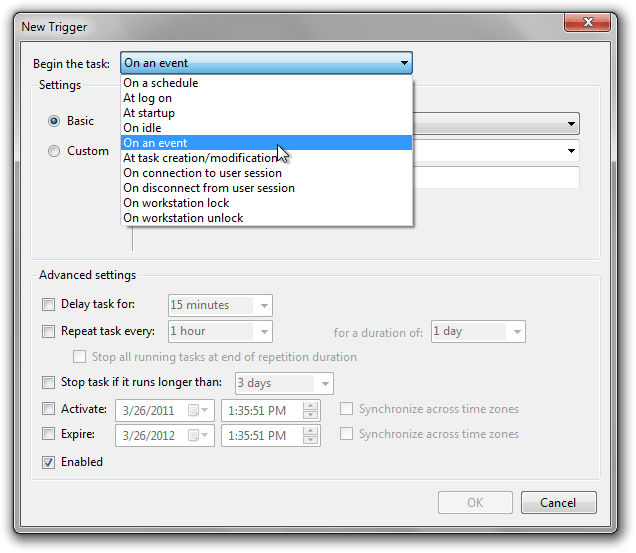Choose On workstation lock option

click(266, 203)
